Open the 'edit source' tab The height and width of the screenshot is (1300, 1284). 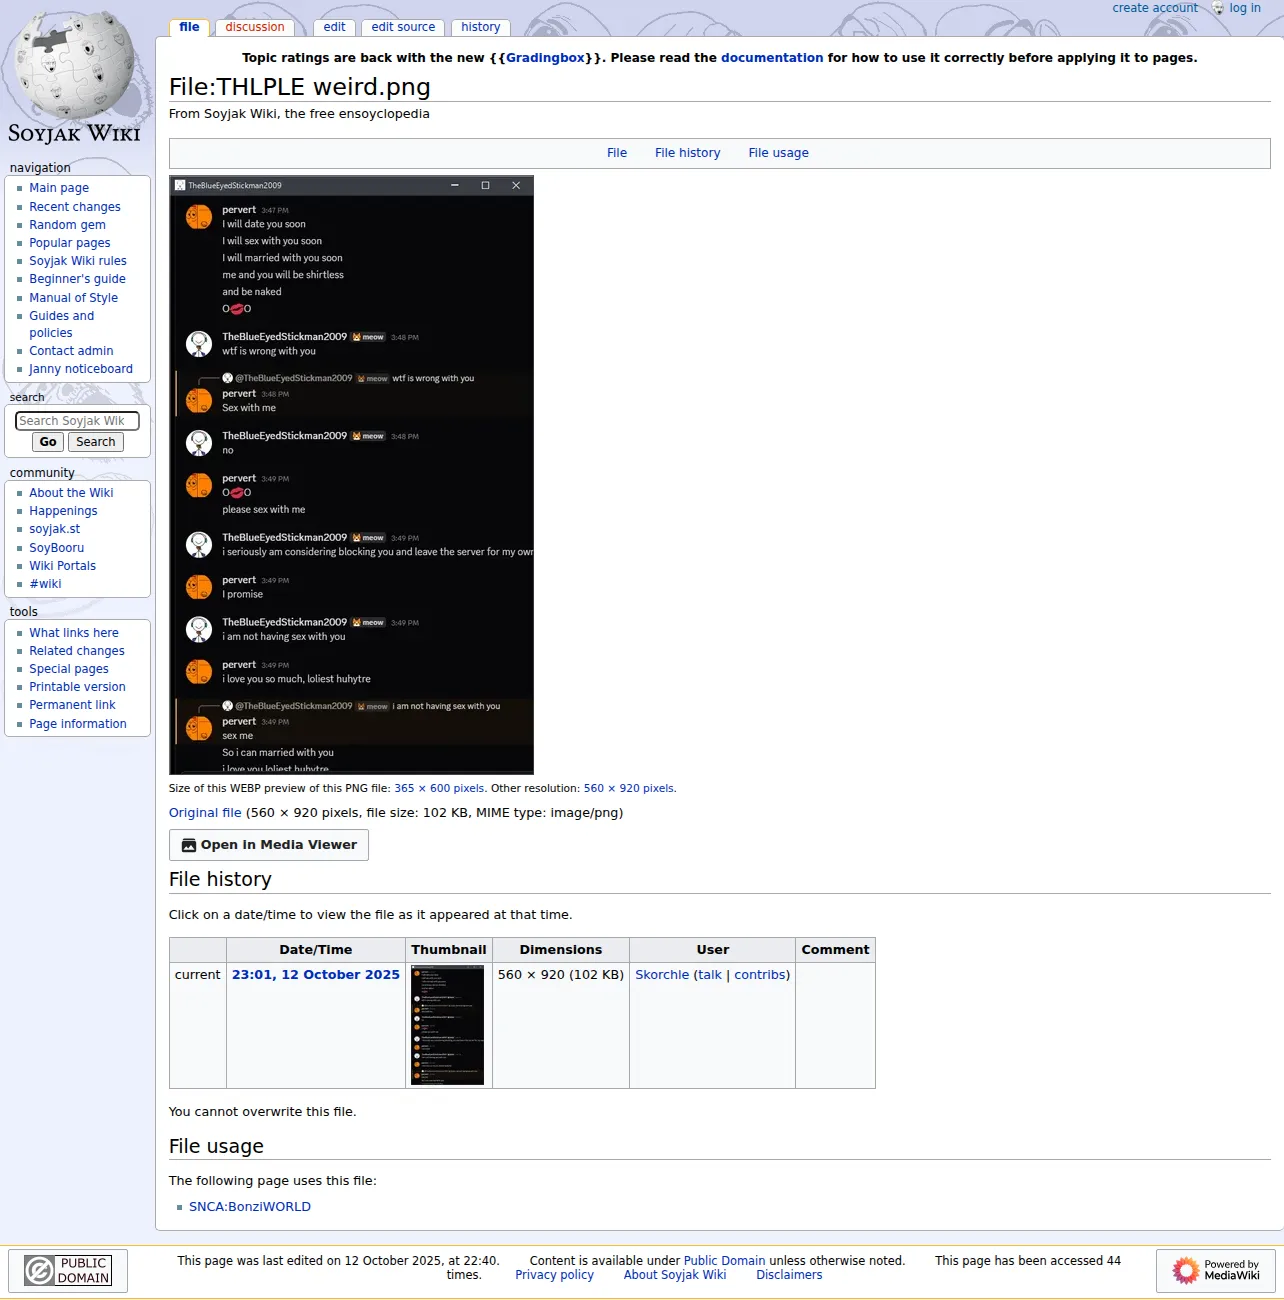tap(403, 27)
